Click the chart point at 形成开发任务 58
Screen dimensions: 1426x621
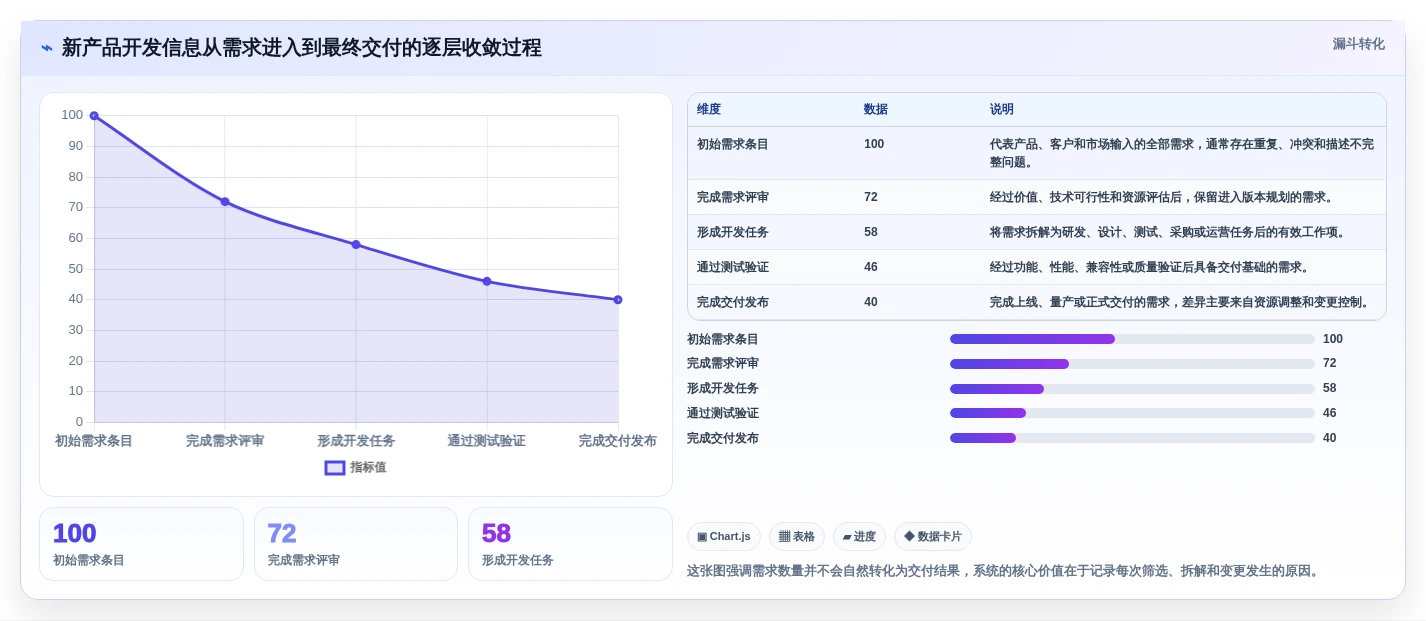[x=356, y=245]
